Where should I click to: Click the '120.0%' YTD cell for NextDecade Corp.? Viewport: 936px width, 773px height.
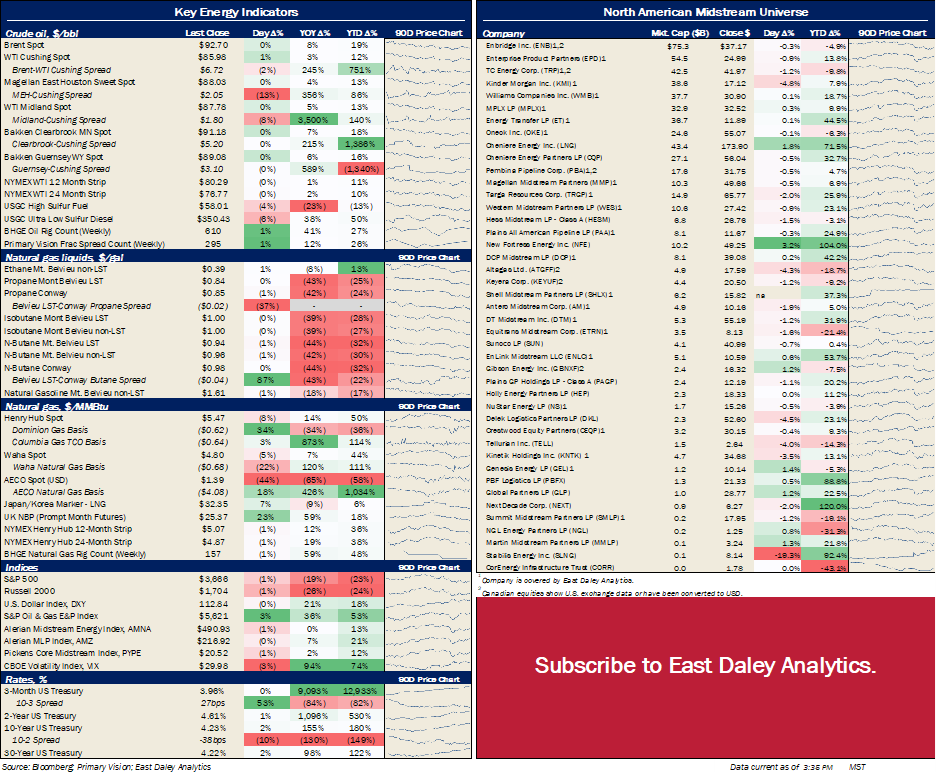(x=824, y=506)
